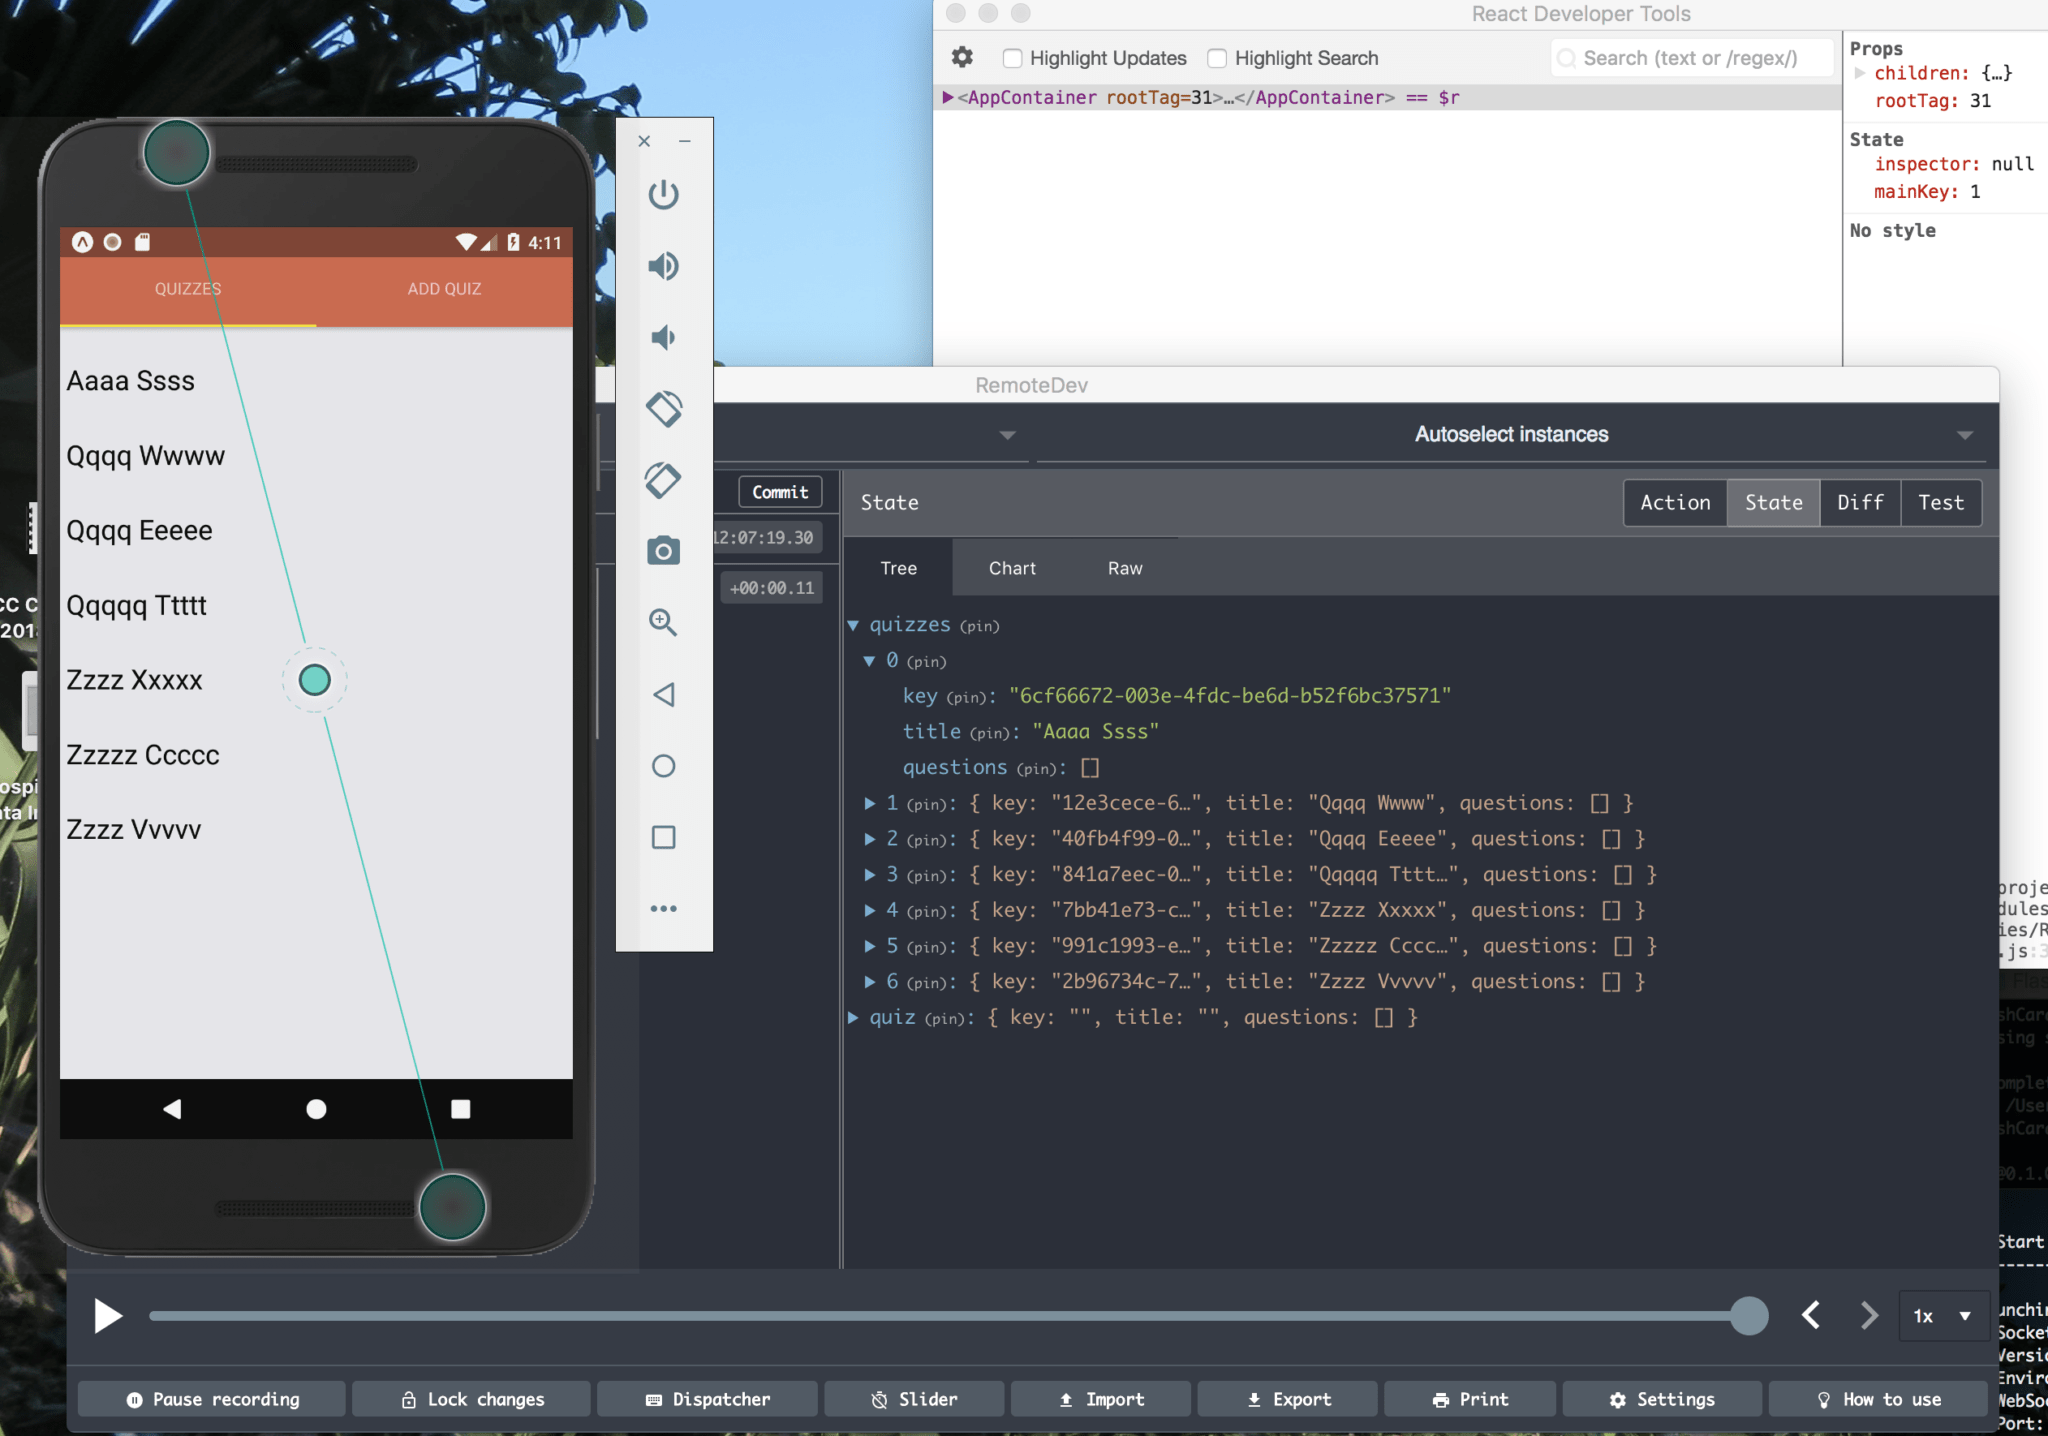Close the emulator toolbar with X icon
The height and width of the screenshot is (1436, 2048).
644,141
